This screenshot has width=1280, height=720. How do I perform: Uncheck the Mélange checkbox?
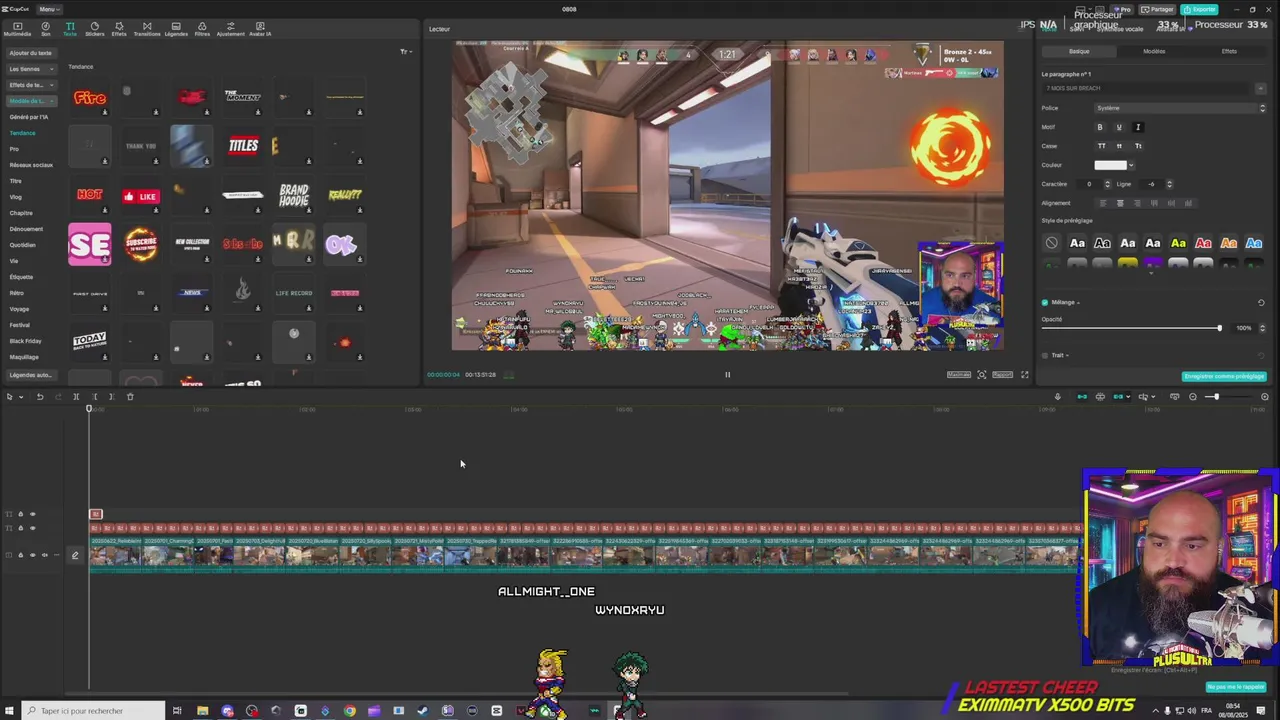pyautogui.click(x=1045, y=302)
